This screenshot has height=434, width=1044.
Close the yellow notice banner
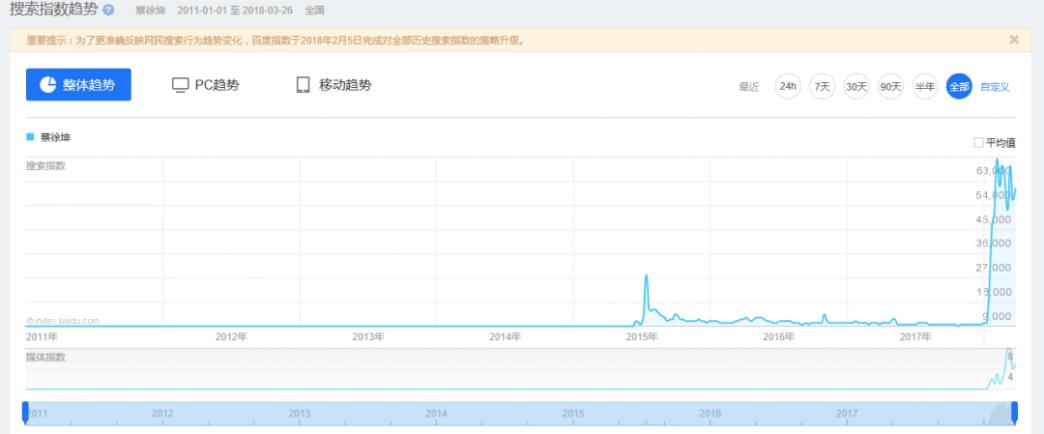1013,40
